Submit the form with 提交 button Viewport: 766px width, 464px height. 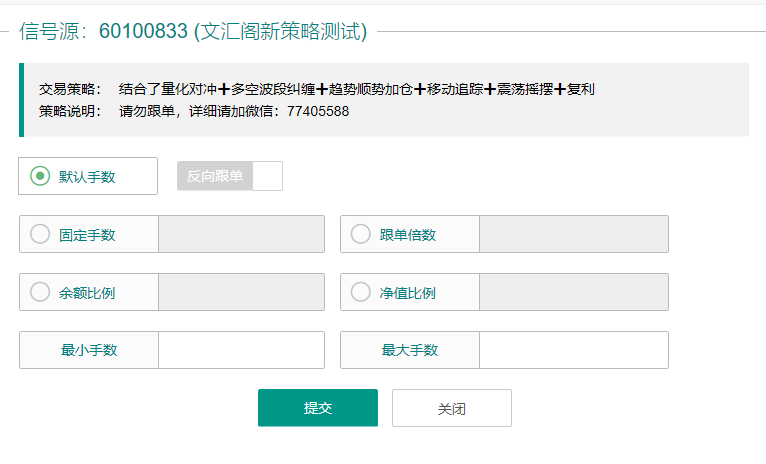click(x=318, y=408)
